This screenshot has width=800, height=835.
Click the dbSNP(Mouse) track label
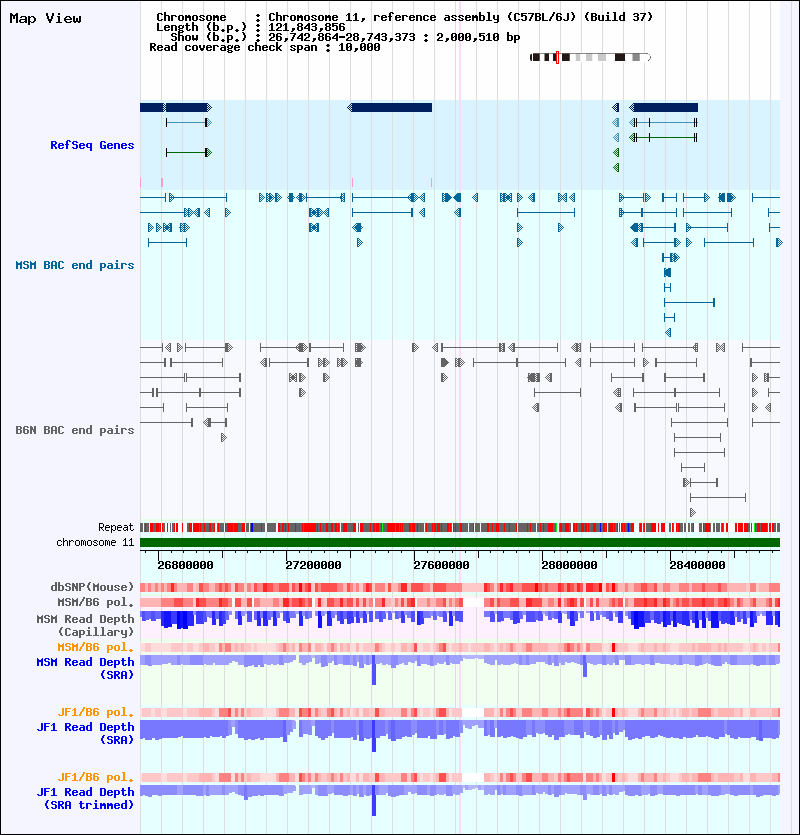92,587
